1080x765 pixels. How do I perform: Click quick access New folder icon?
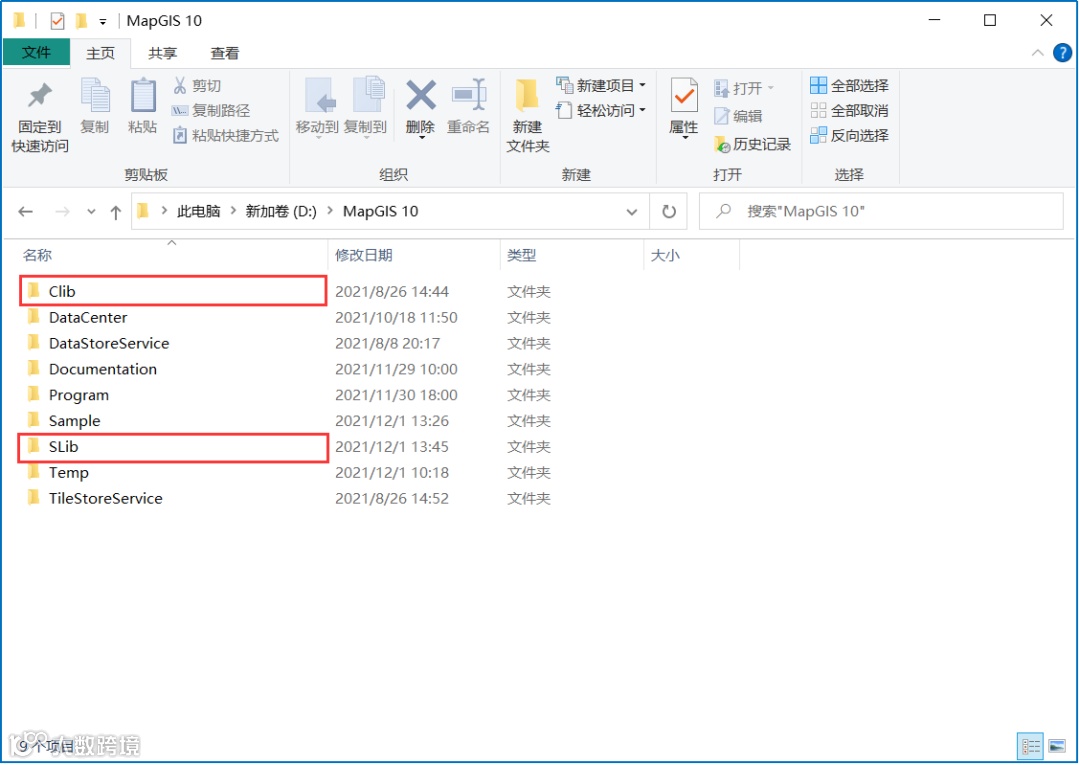[x=81, y=21]
